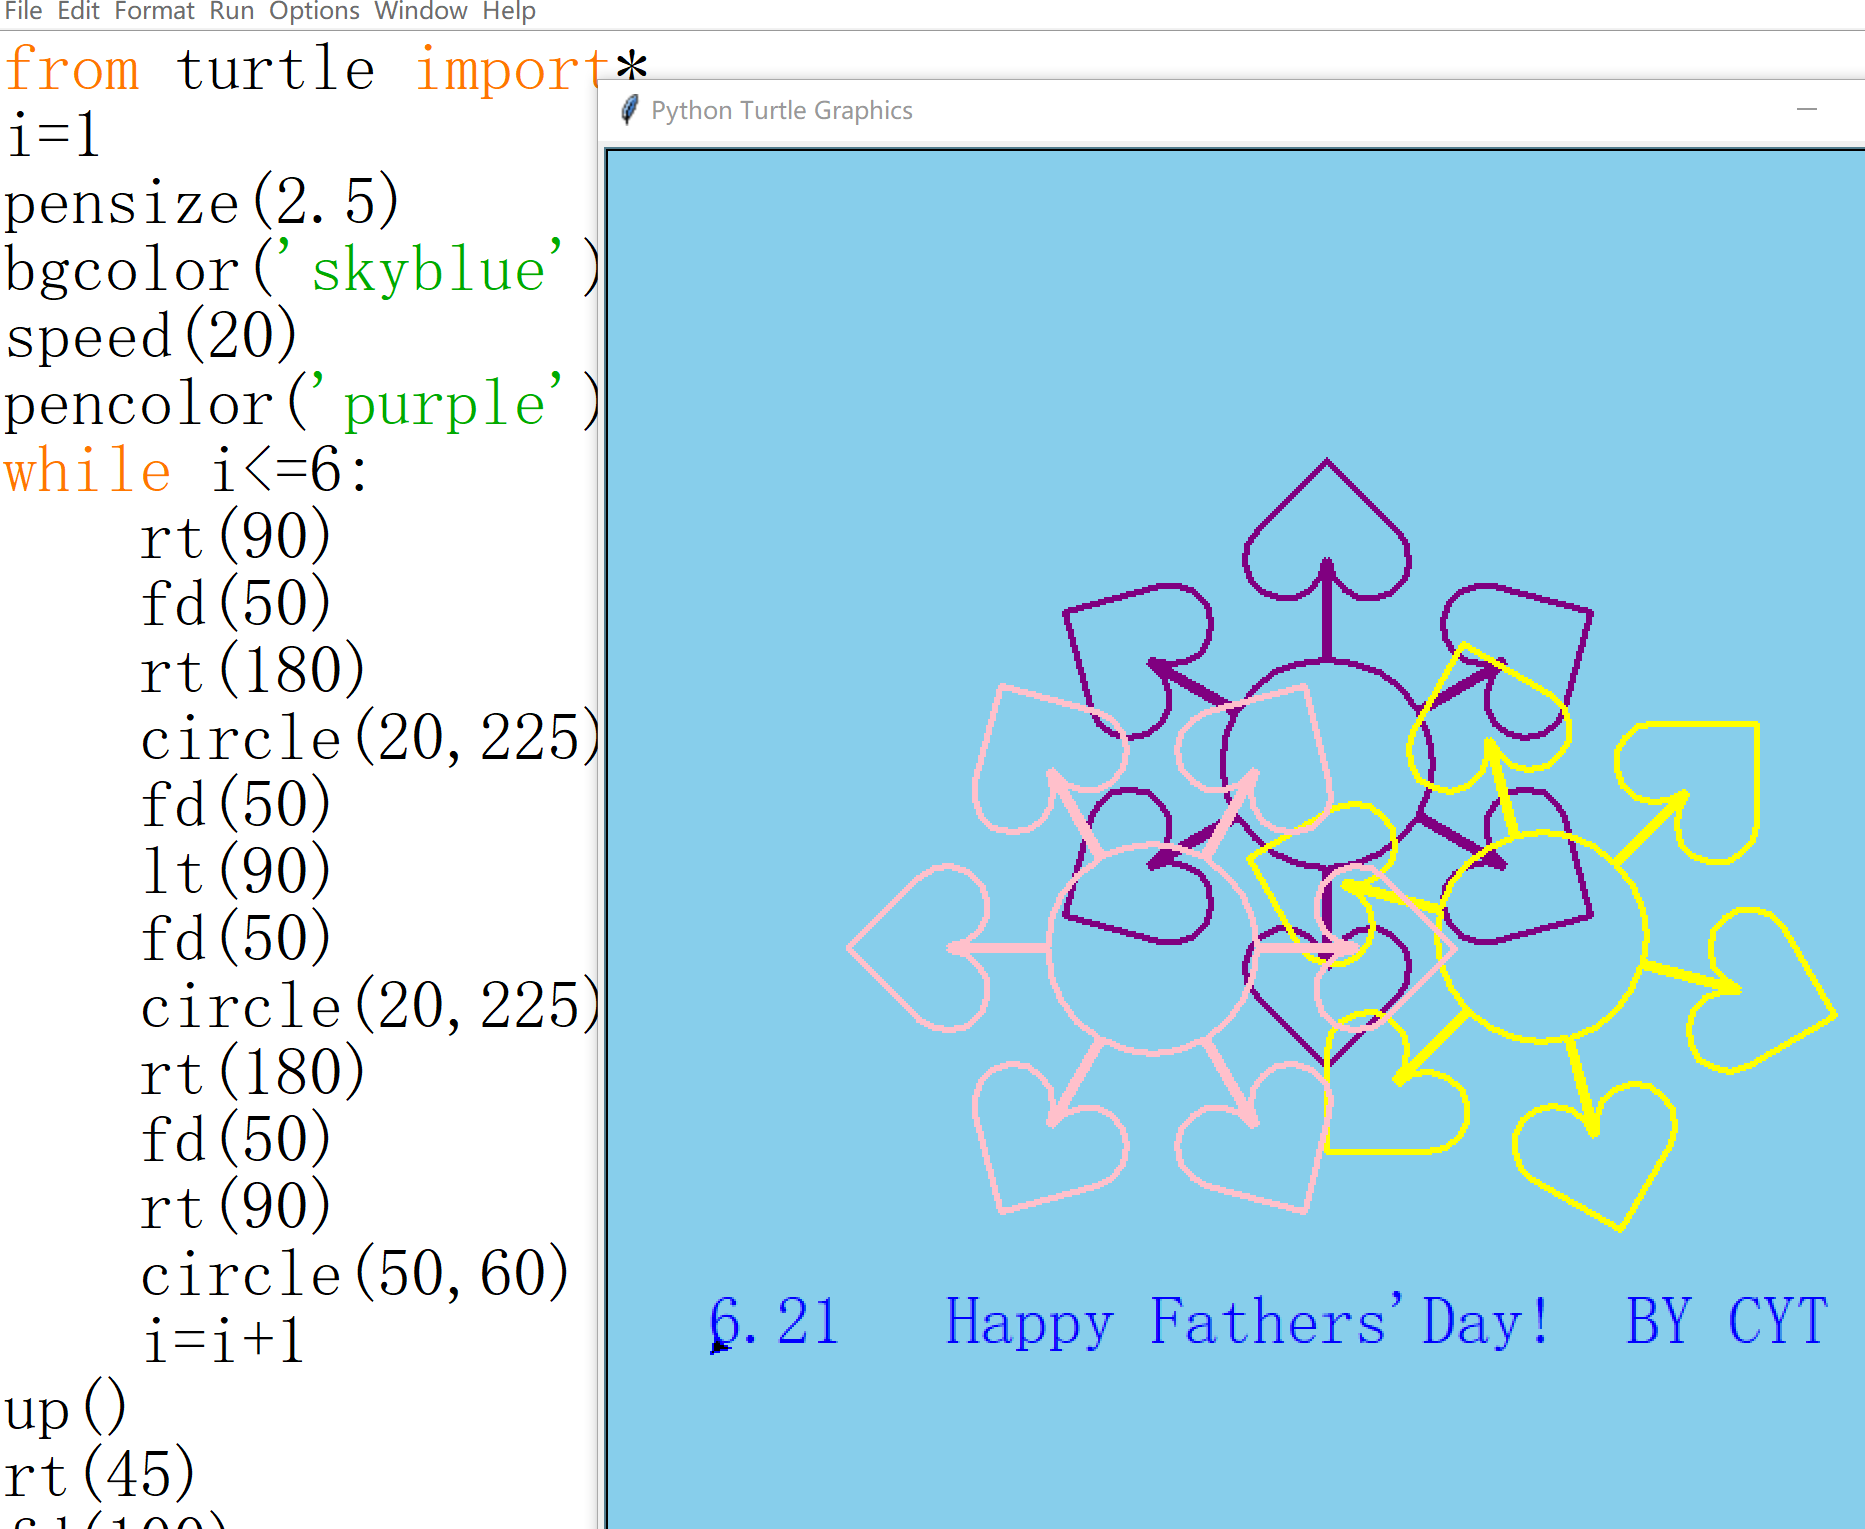Screen dimensions: 1865x1529
Task: Click the turtle cursor arrow beside 6.21
Action: [718, 1345]
